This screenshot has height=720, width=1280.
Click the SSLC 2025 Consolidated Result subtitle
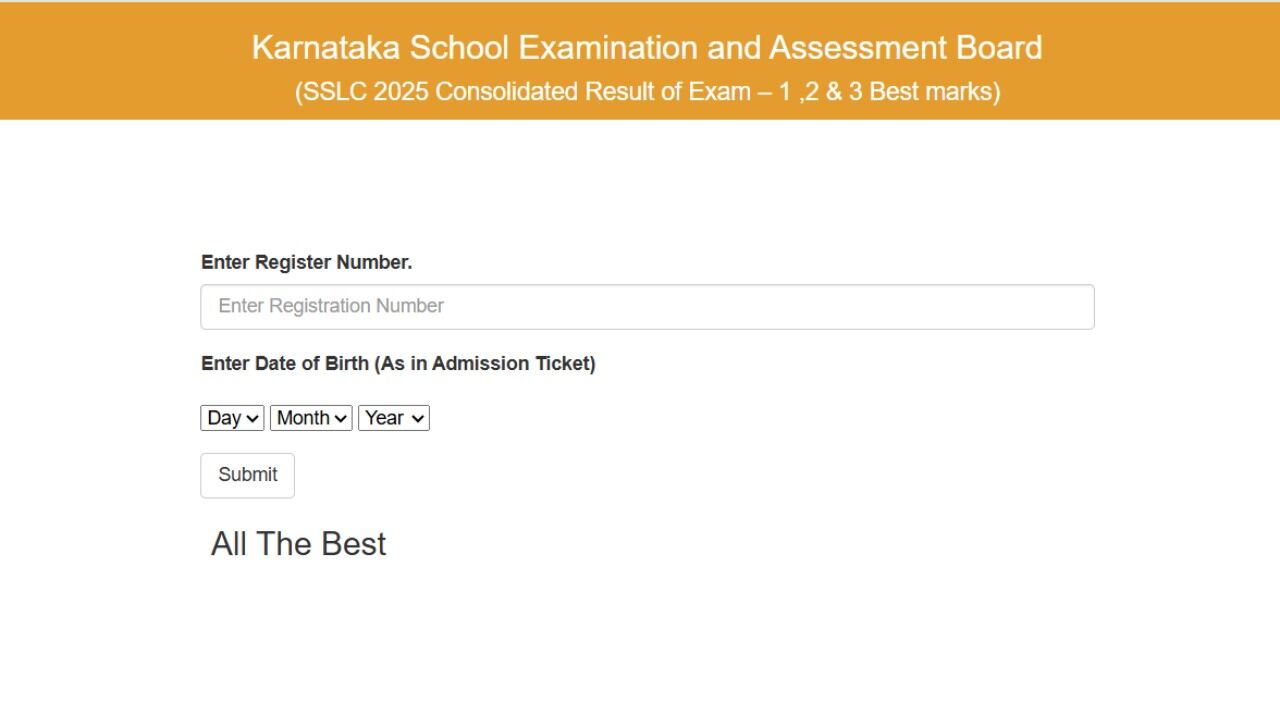(646, 92)
